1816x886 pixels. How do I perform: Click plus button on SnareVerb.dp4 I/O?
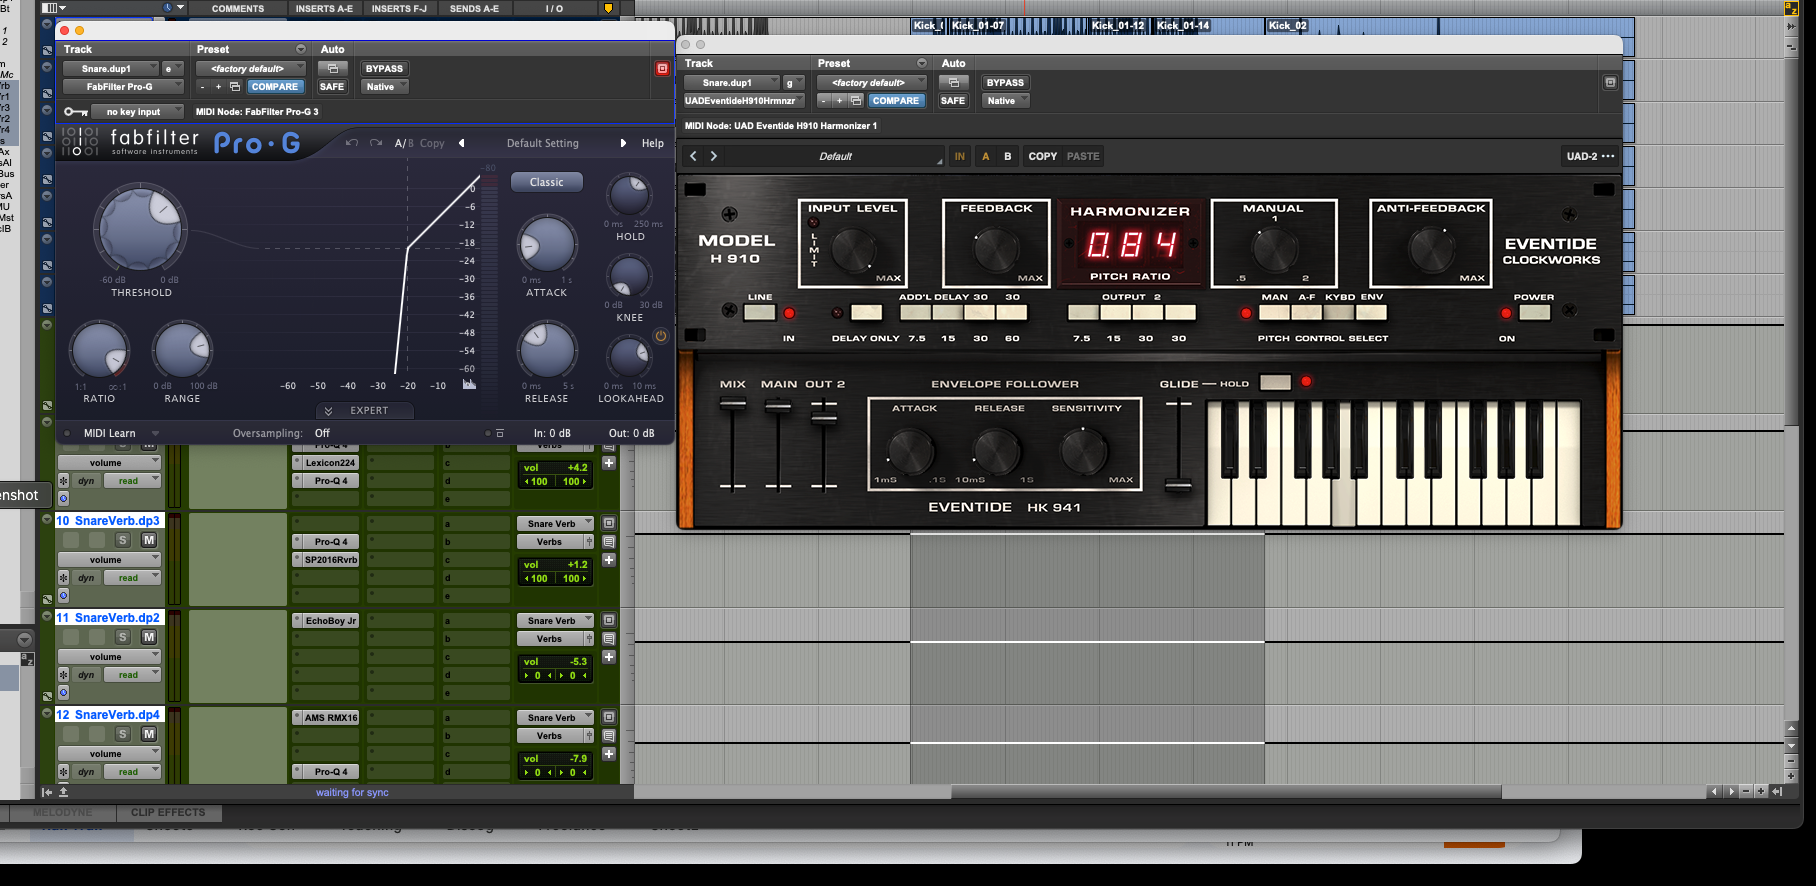[609, 754]
